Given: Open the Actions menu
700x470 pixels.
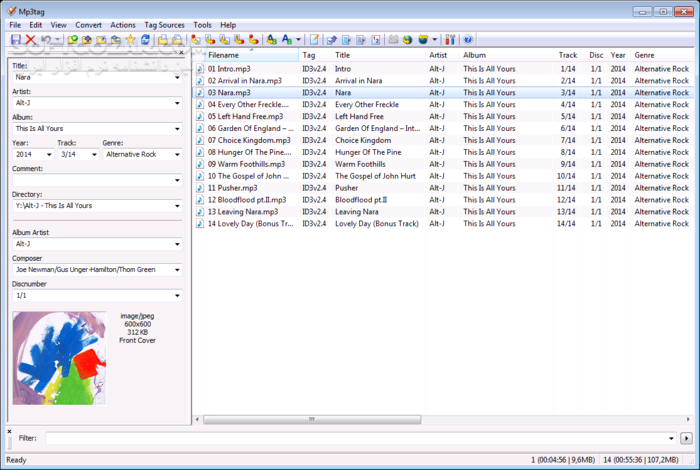Looking at the screenshot, I should pos(123,25).
